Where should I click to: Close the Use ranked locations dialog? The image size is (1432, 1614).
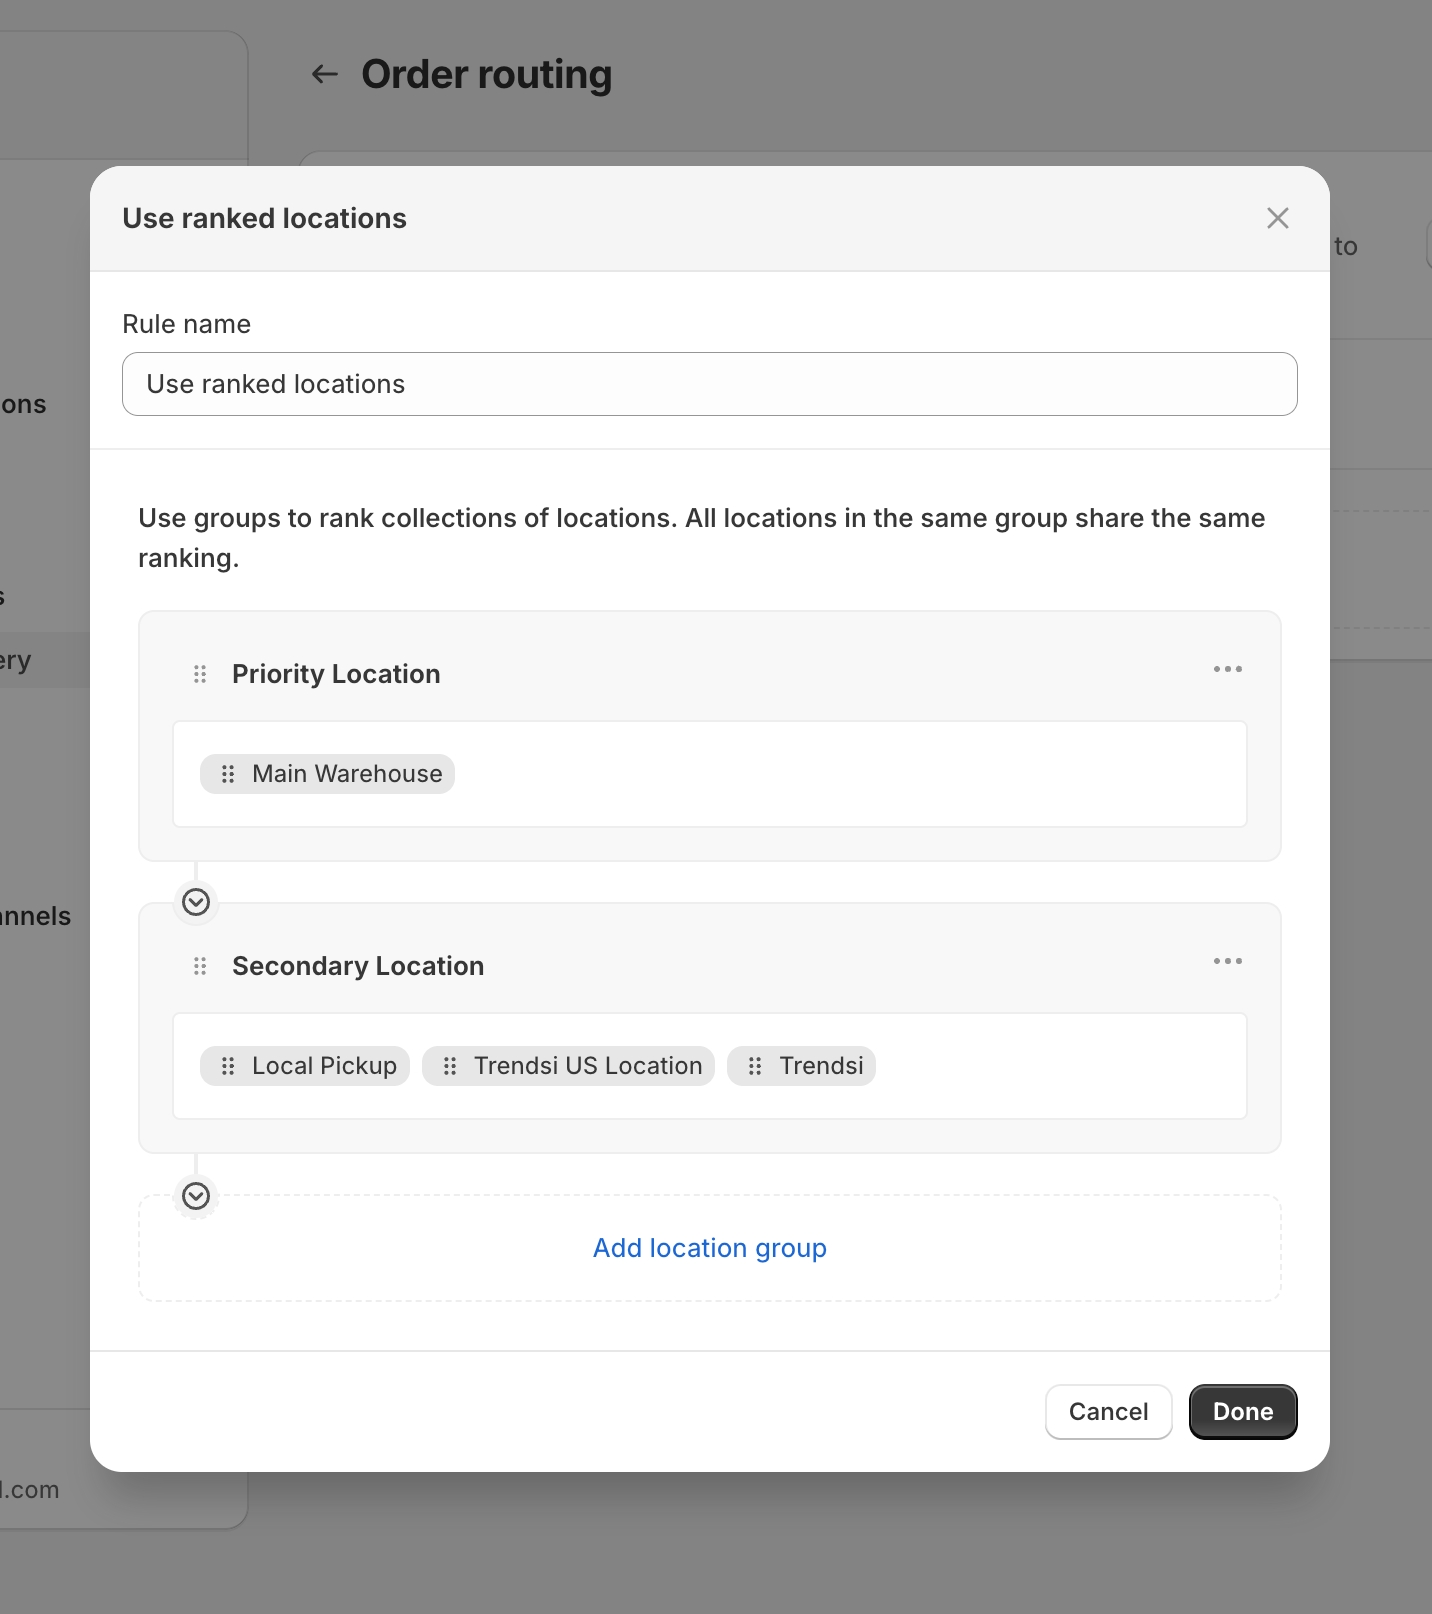(x=1277, y=218)
